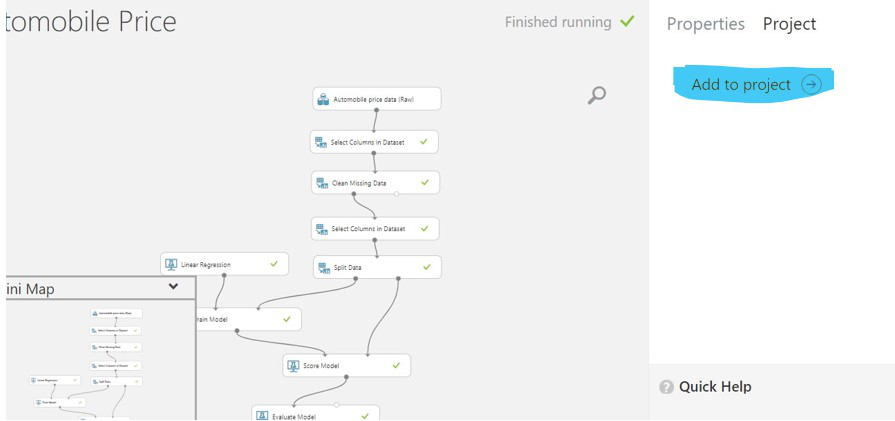
Task: Collapse the Mini Map panel chevron
Action: pyautogui.click(x=173, y=287)
